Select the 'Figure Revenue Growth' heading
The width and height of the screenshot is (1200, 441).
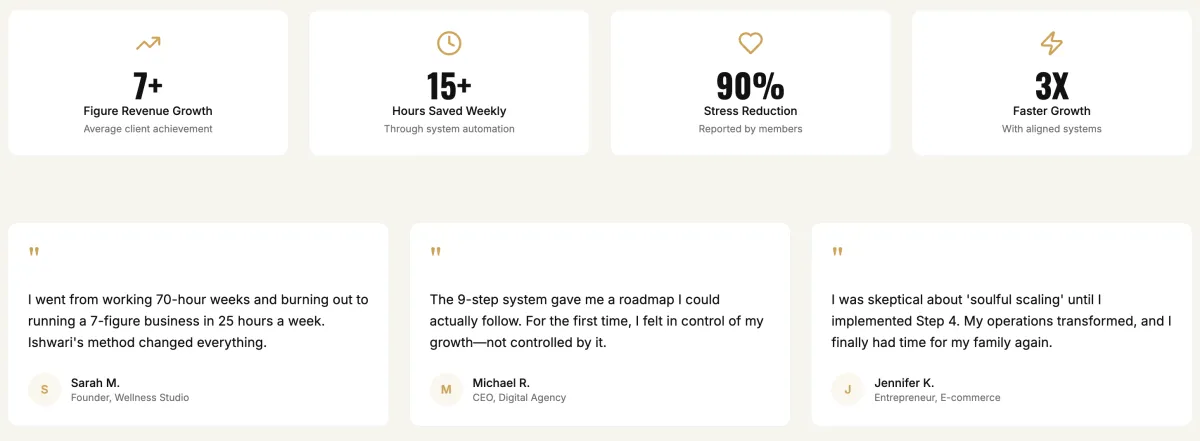148,111
